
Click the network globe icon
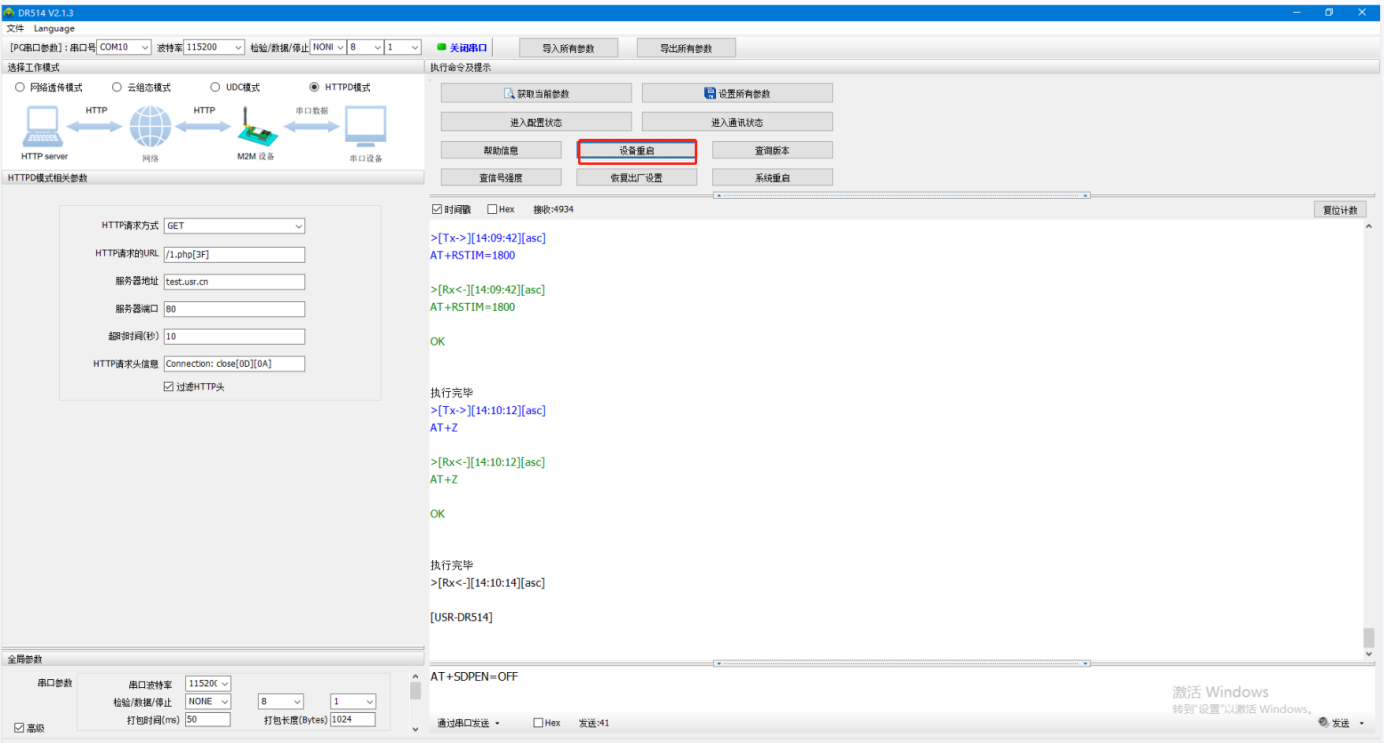coord(150,128)
